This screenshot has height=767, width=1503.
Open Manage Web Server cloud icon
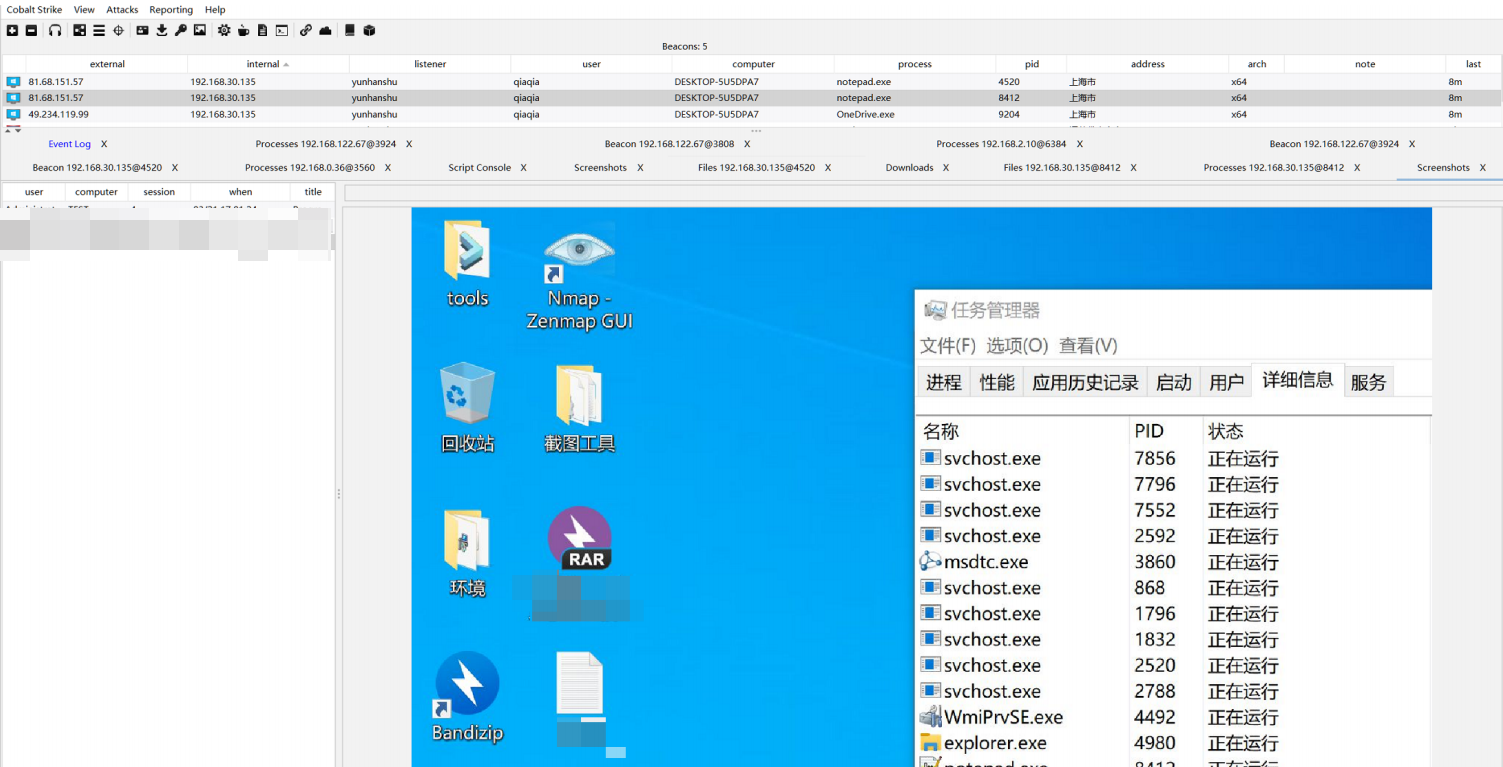click(x=325, y=31)
